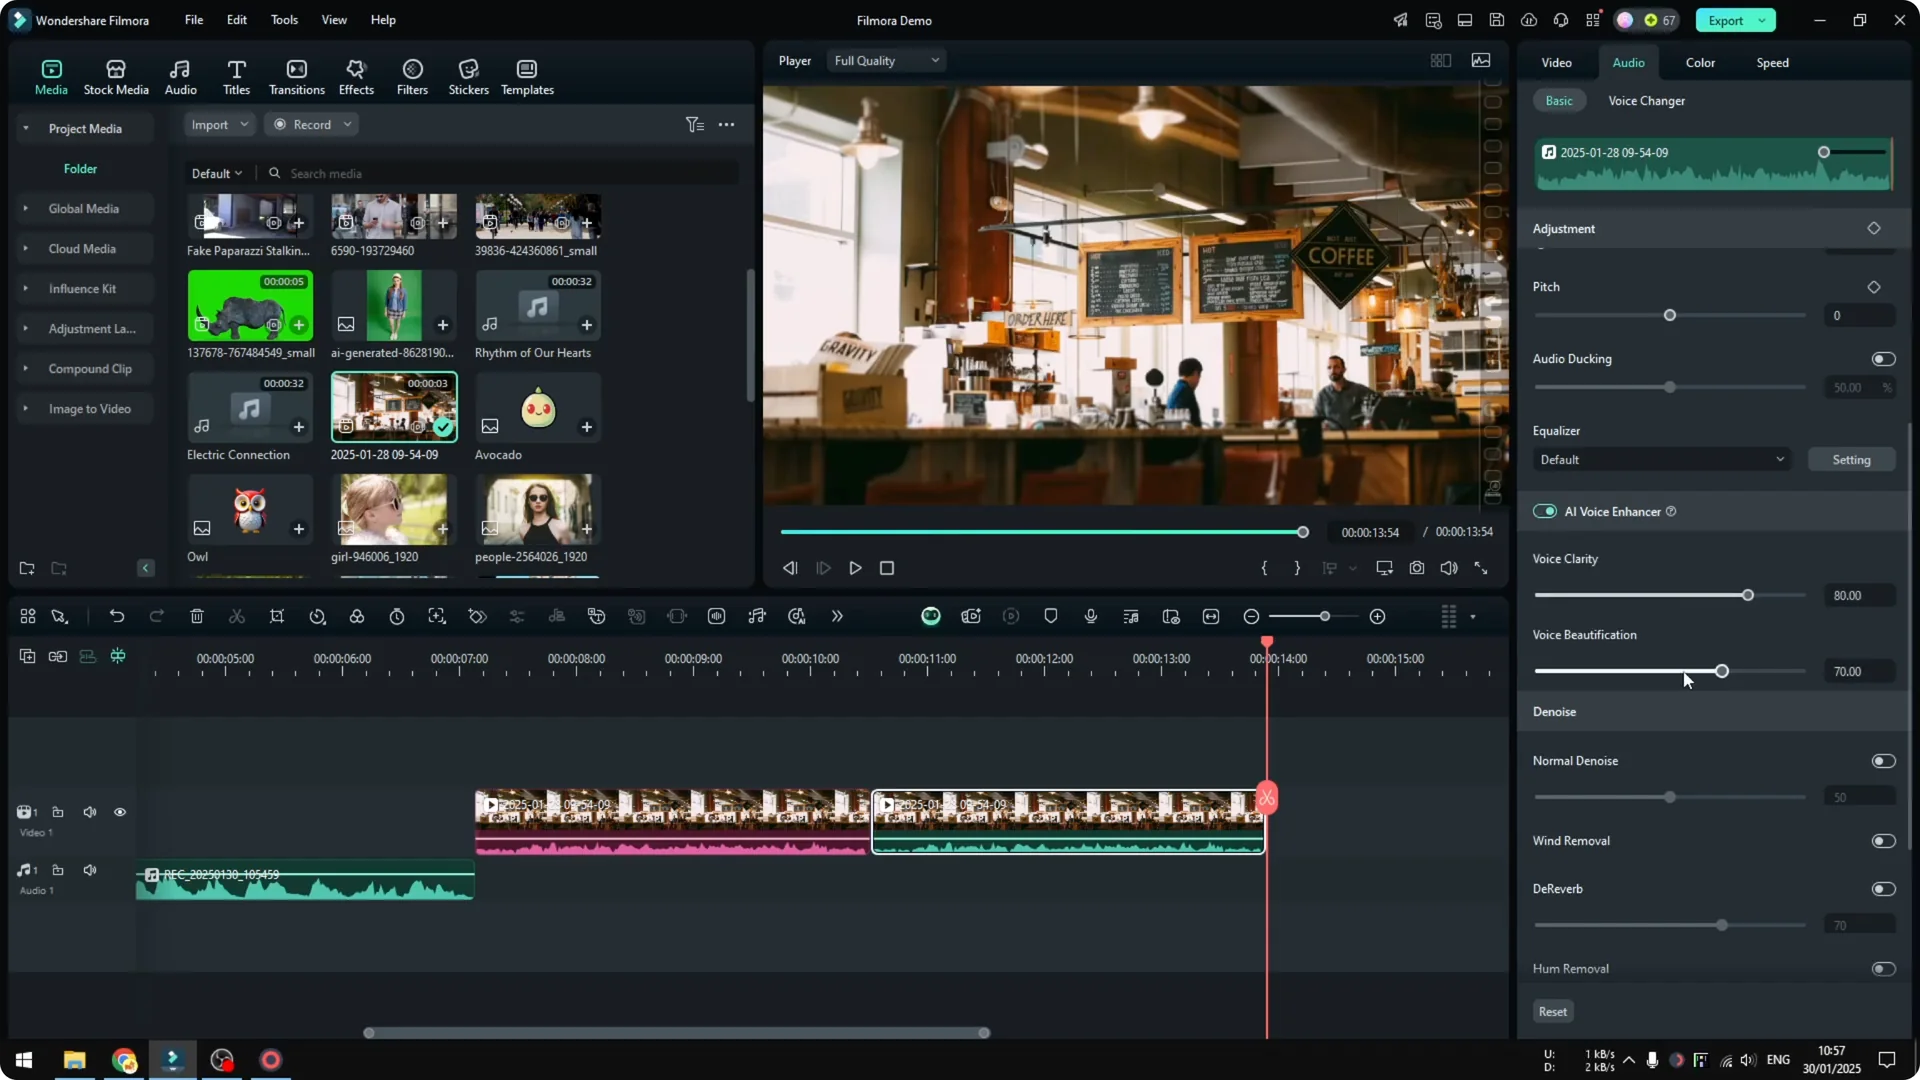Enable the AI Voice Enhancer toggle
Image resolution: width=1920 pixels, height=1080 pixels.
(1545, 511)
